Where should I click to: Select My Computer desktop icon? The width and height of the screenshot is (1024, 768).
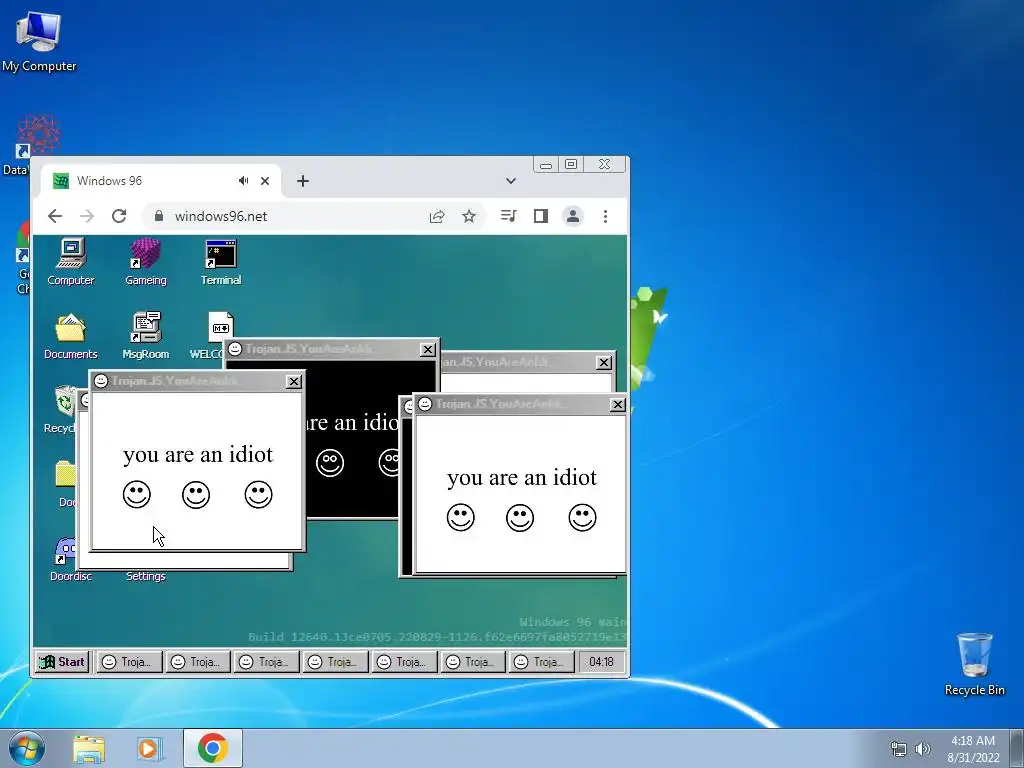click(x=39, y=40)
